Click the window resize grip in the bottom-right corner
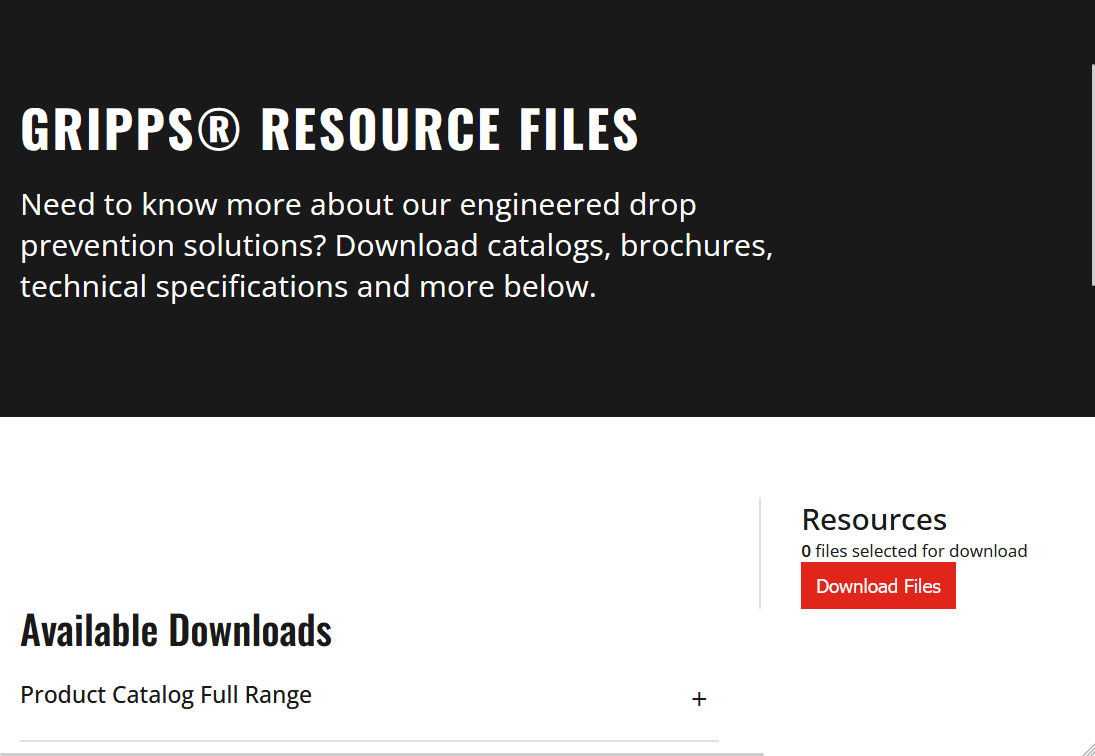Screen dimensions: 1095x756 pyautogui.click(x=1089, y=750)
